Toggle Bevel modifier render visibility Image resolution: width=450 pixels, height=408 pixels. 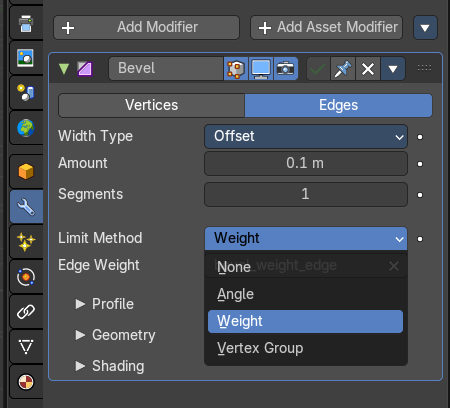286,69
